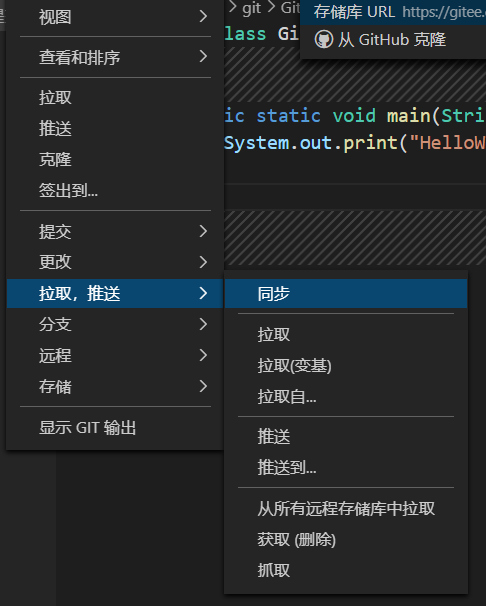Expand the 存储 submenu chevron

203,386
